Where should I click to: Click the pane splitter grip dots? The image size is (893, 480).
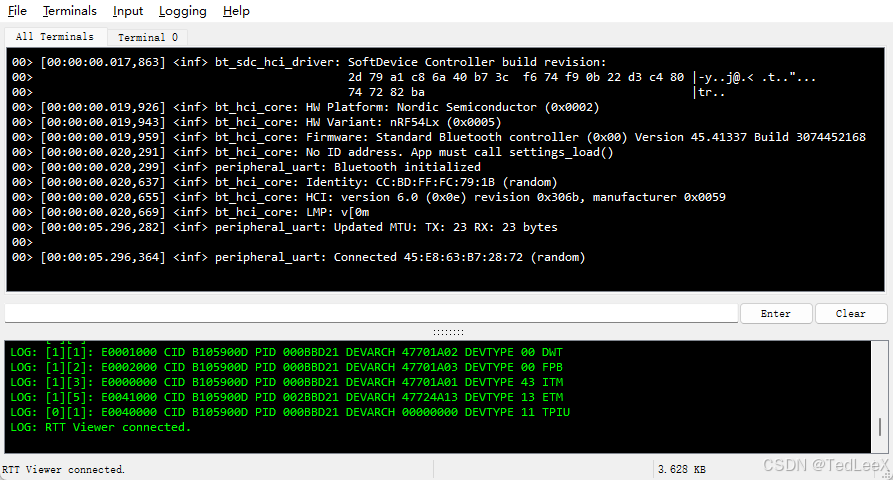tap(448, 332)
